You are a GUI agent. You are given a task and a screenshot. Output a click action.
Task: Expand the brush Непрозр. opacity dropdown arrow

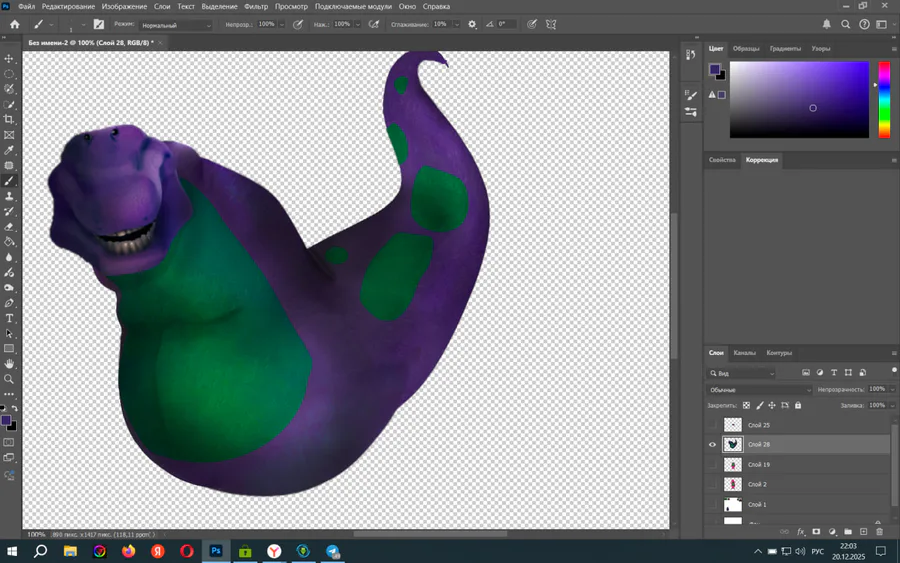[282, 25]
